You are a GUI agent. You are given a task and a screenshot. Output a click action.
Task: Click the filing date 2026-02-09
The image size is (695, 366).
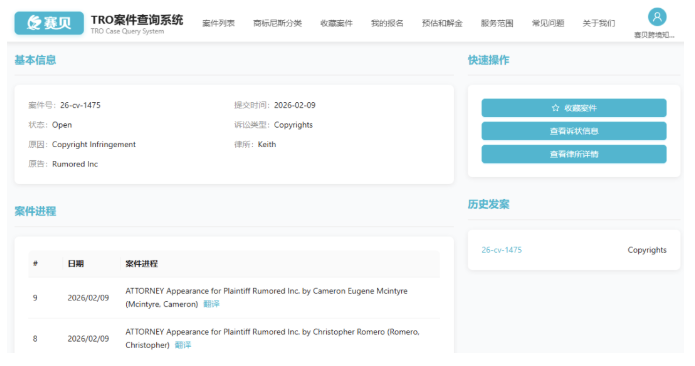click(294, 105)
